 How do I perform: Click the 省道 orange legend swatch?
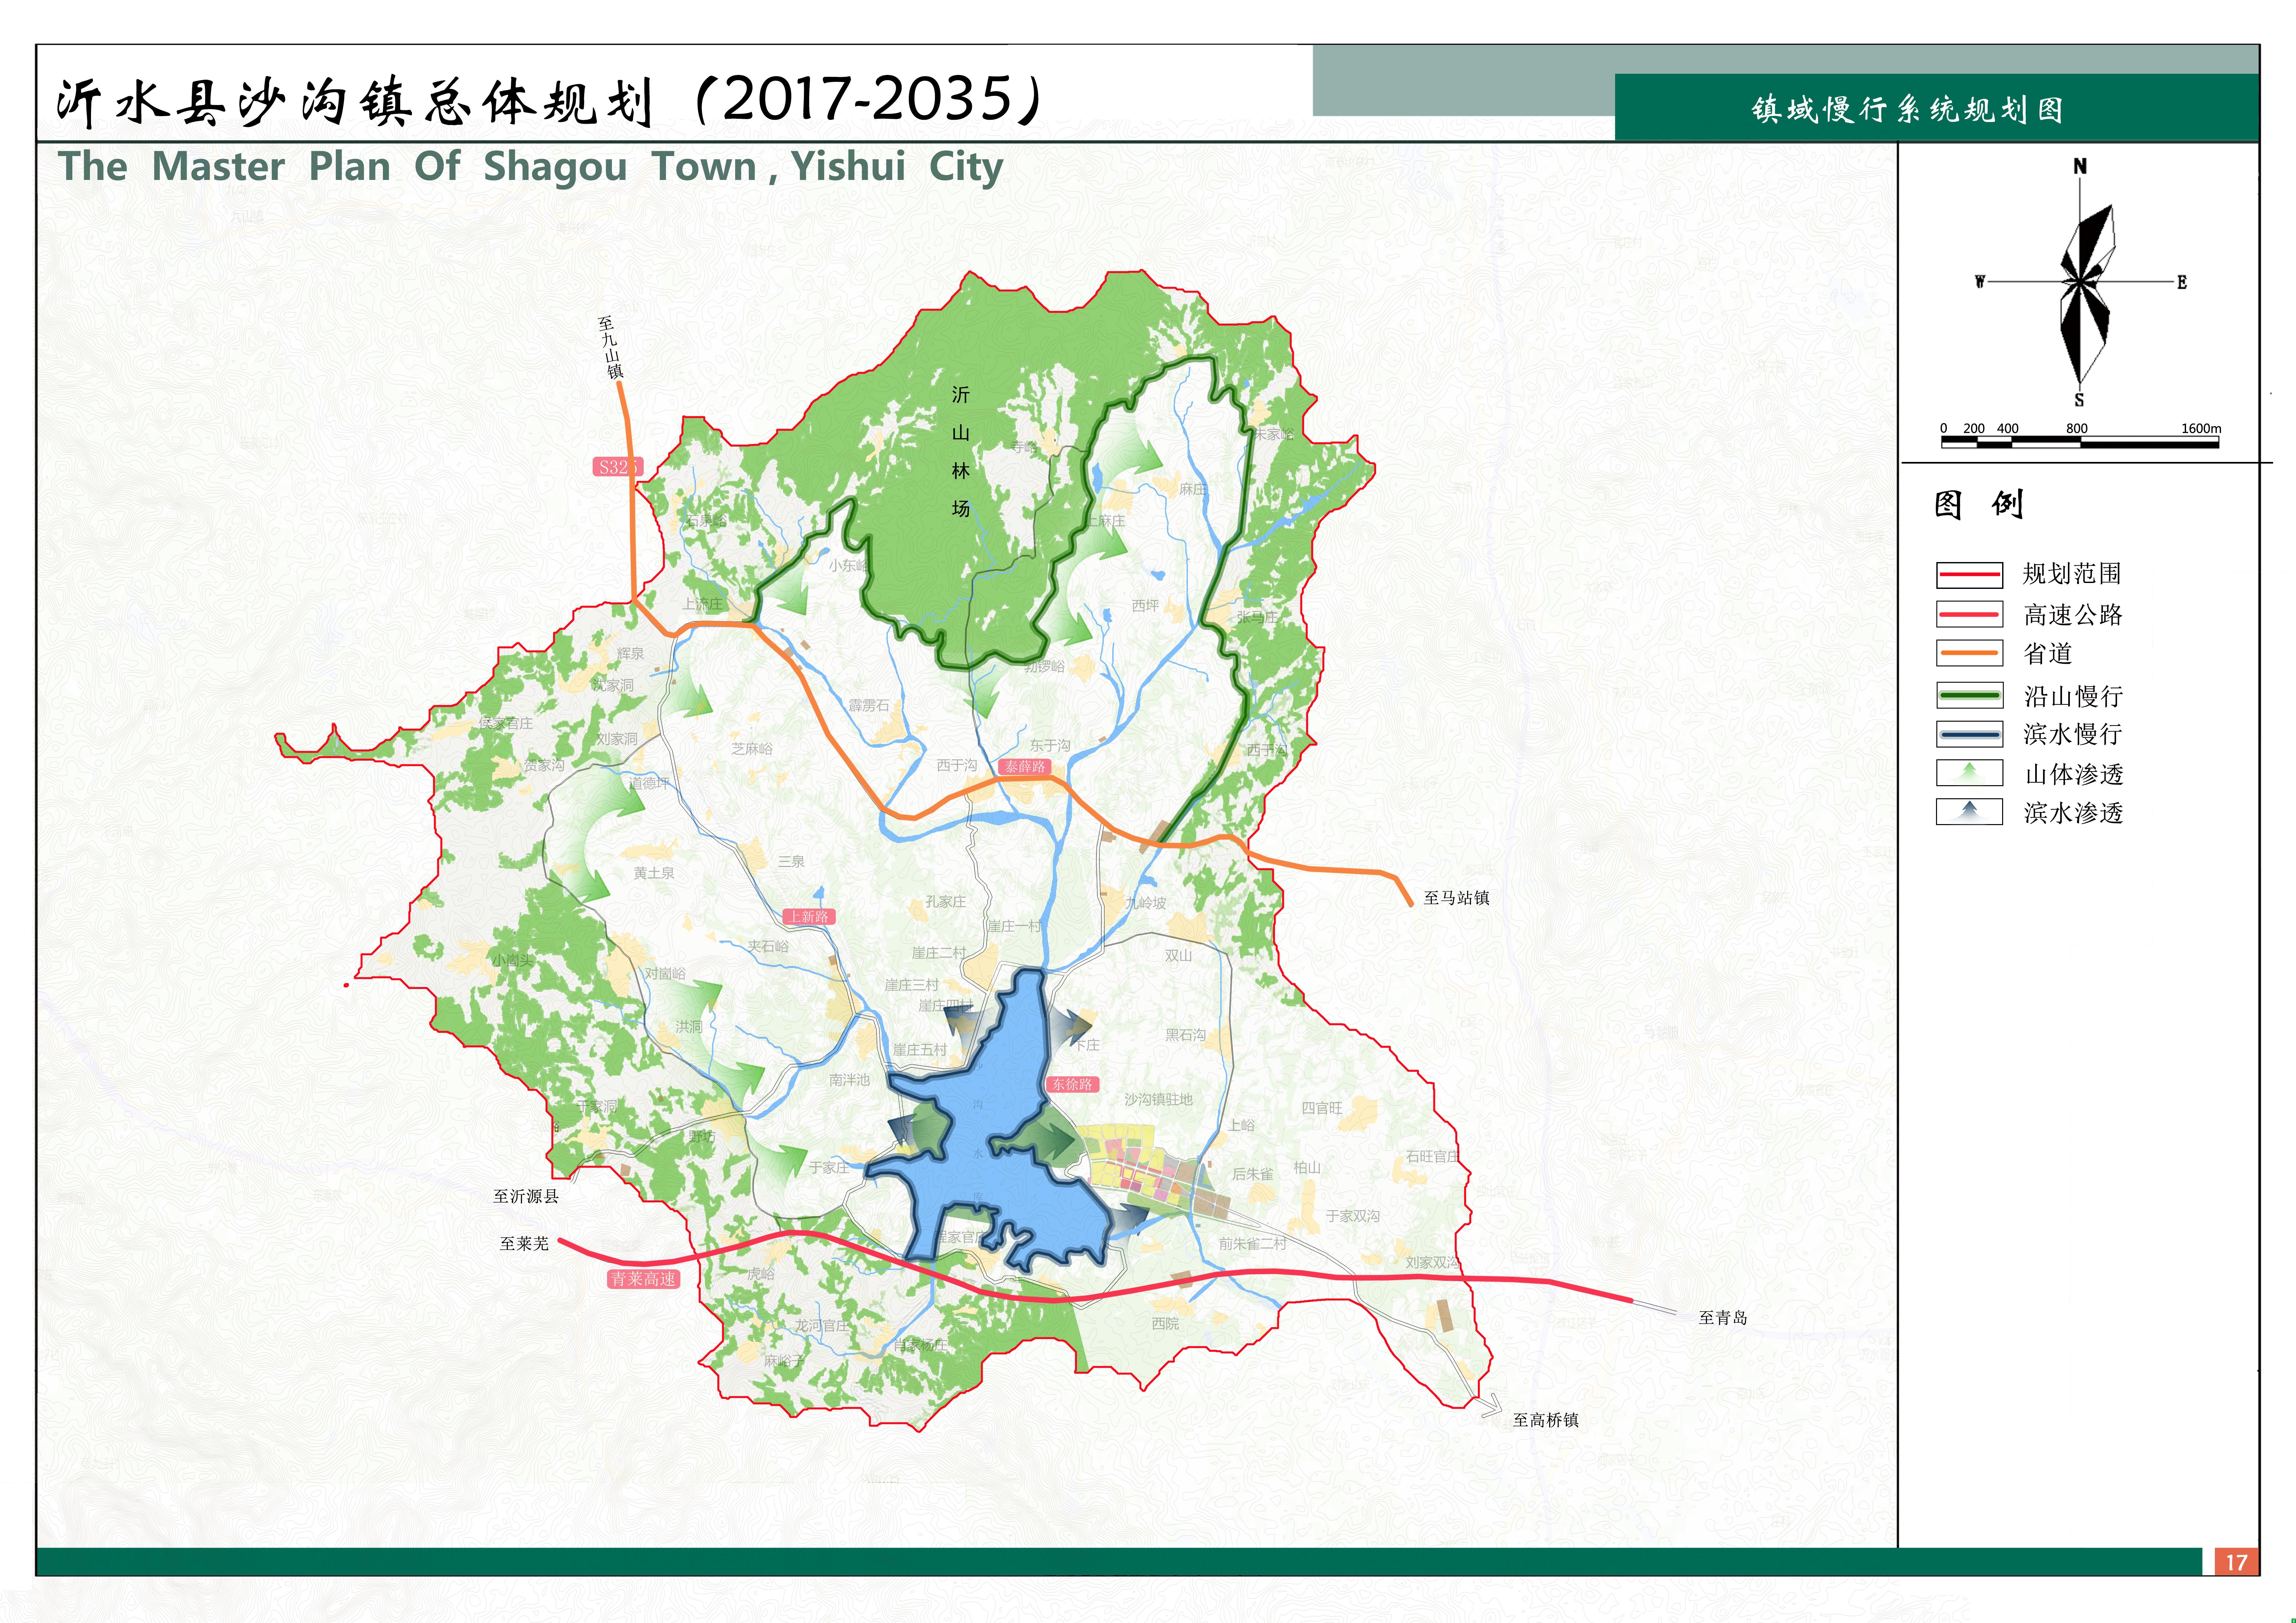tap(1969, 653)
